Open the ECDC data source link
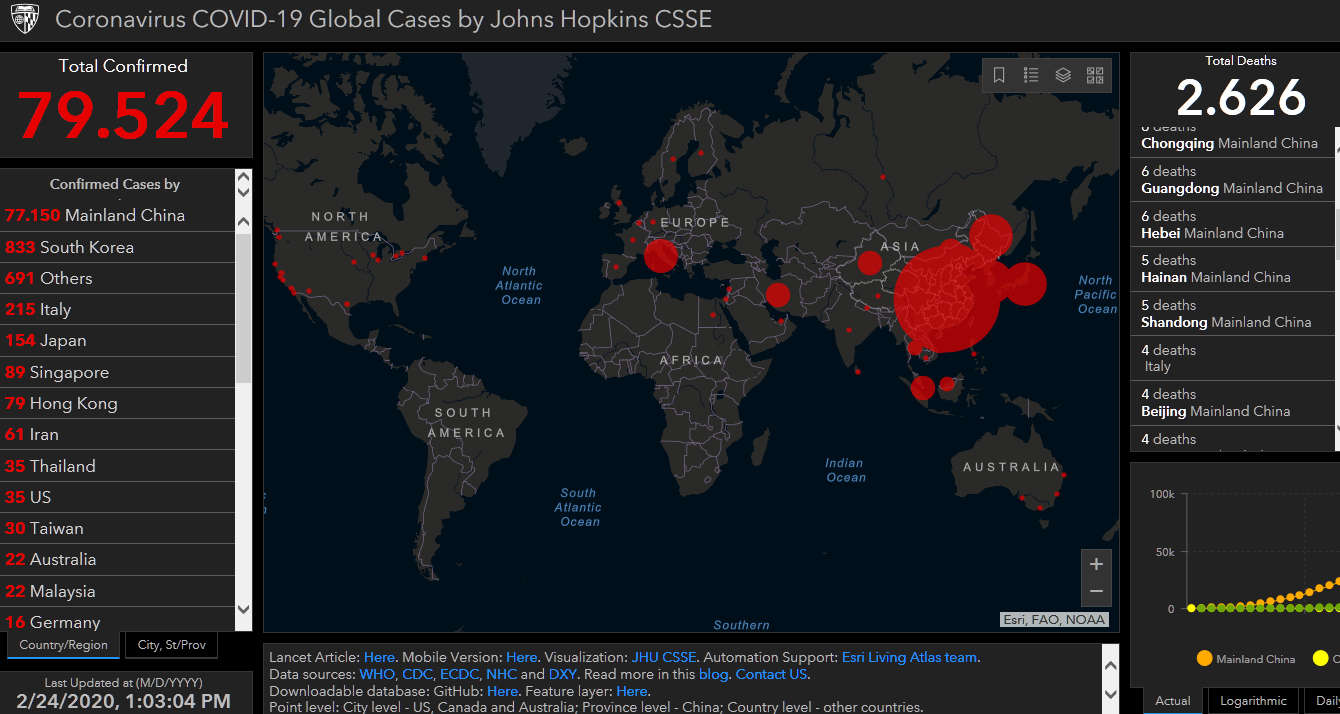 click(460, 674)
